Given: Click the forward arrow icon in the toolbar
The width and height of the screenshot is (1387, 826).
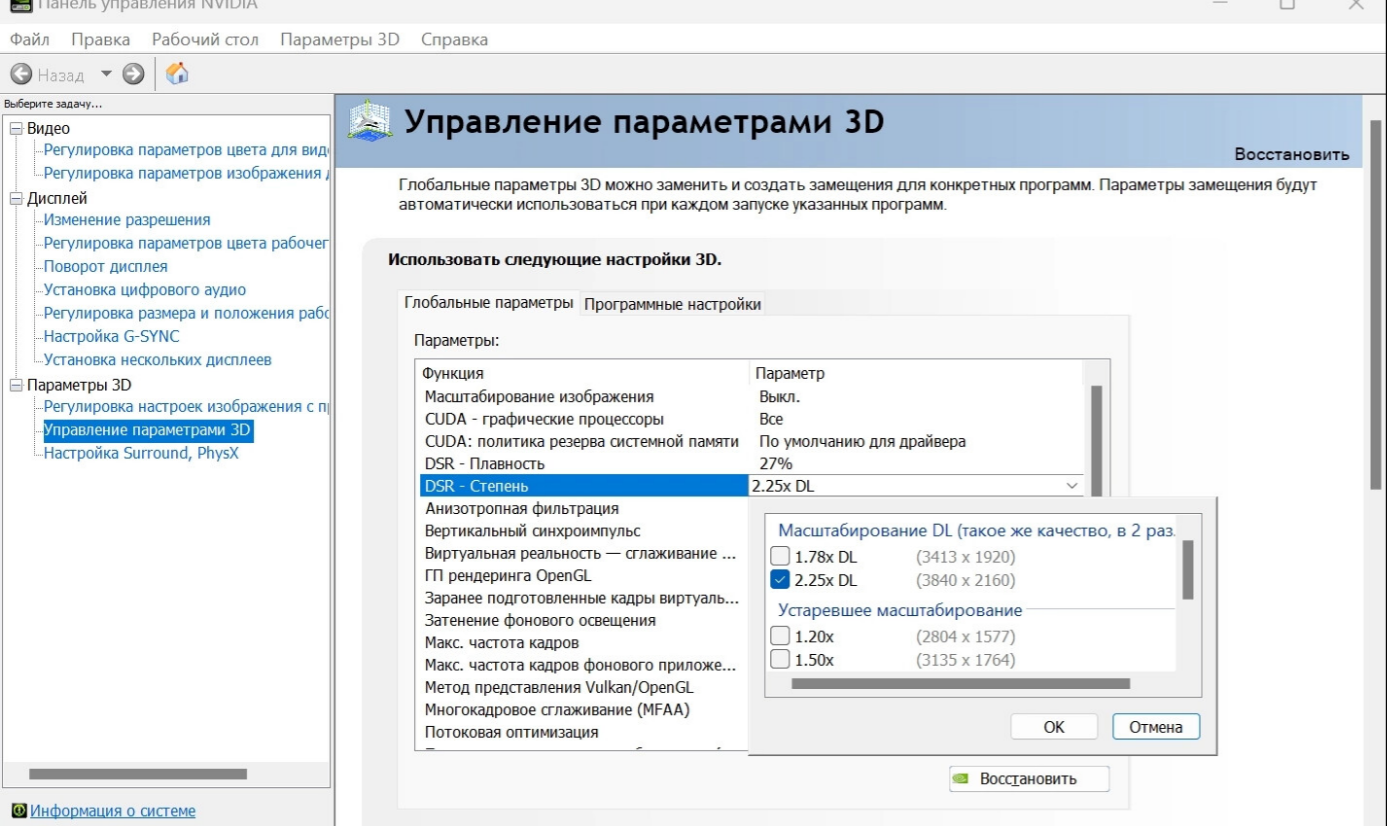Looking at the screenshot, I should click(x=133, y=74).
